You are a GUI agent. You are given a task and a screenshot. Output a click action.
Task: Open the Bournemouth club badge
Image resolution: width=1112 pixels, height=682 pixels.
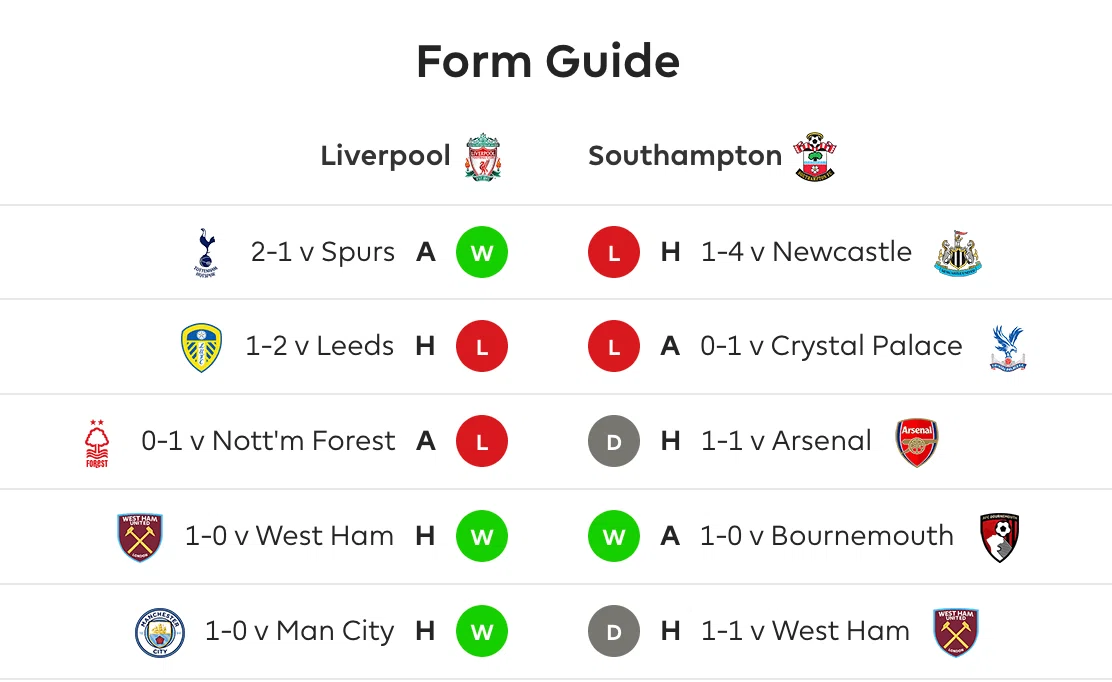[x=1000, y=537]
